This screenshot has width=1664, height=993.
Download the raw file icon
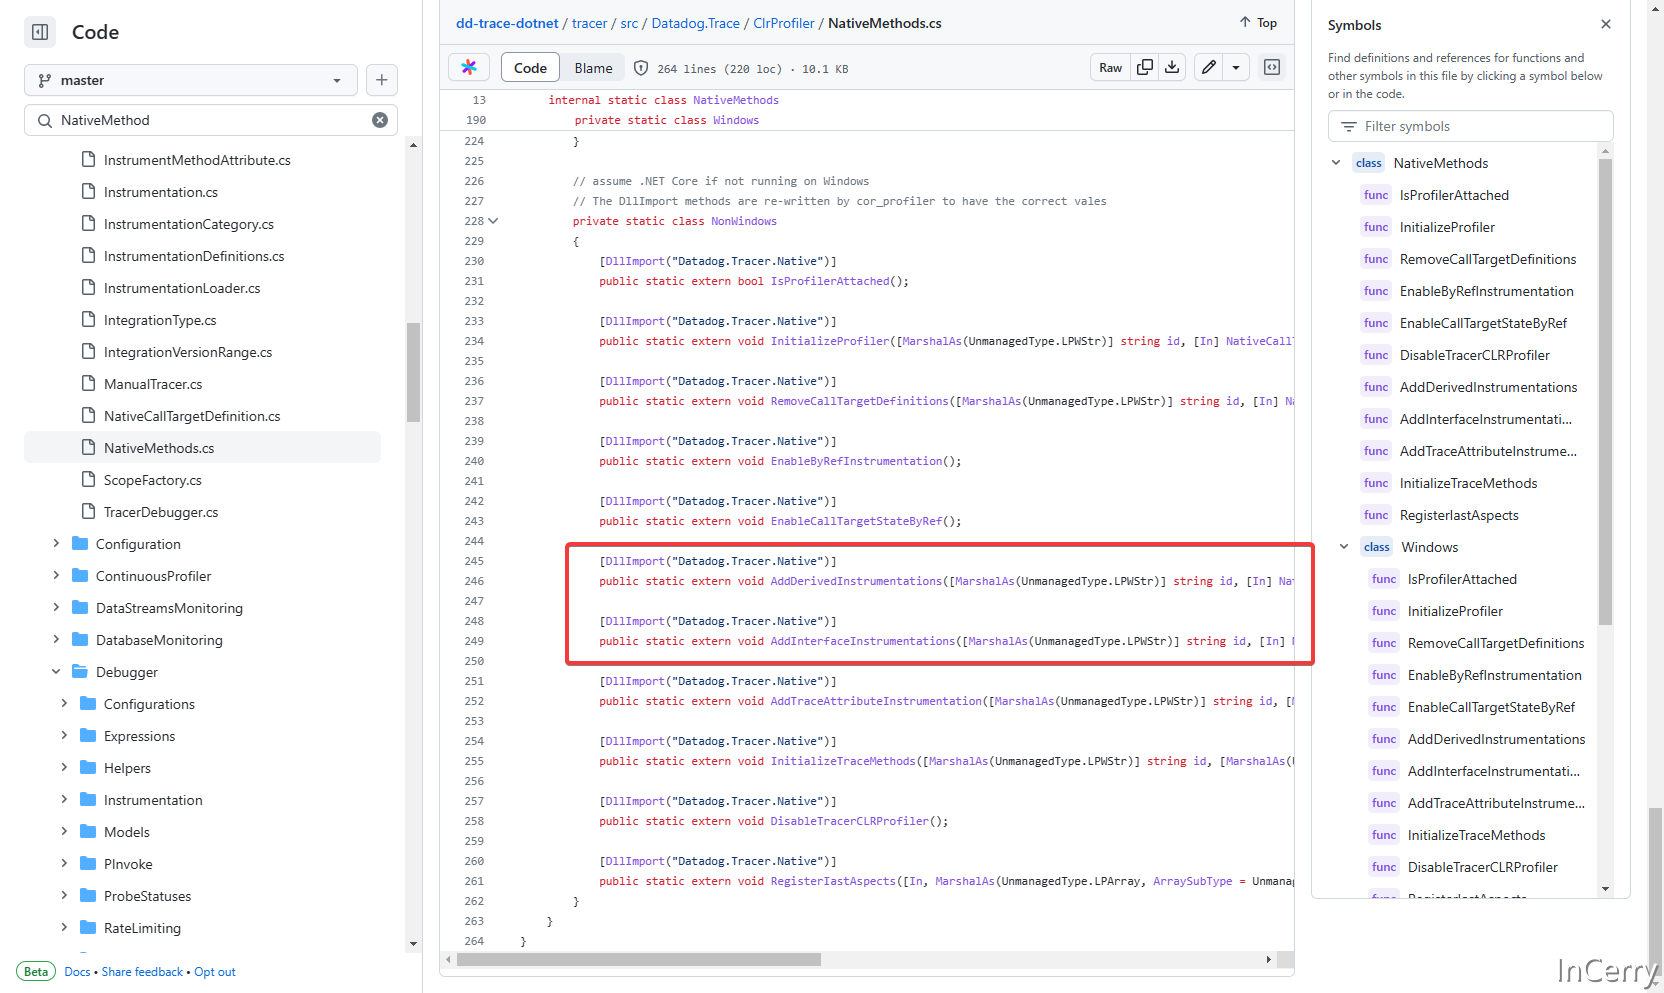pos(1172,68)
